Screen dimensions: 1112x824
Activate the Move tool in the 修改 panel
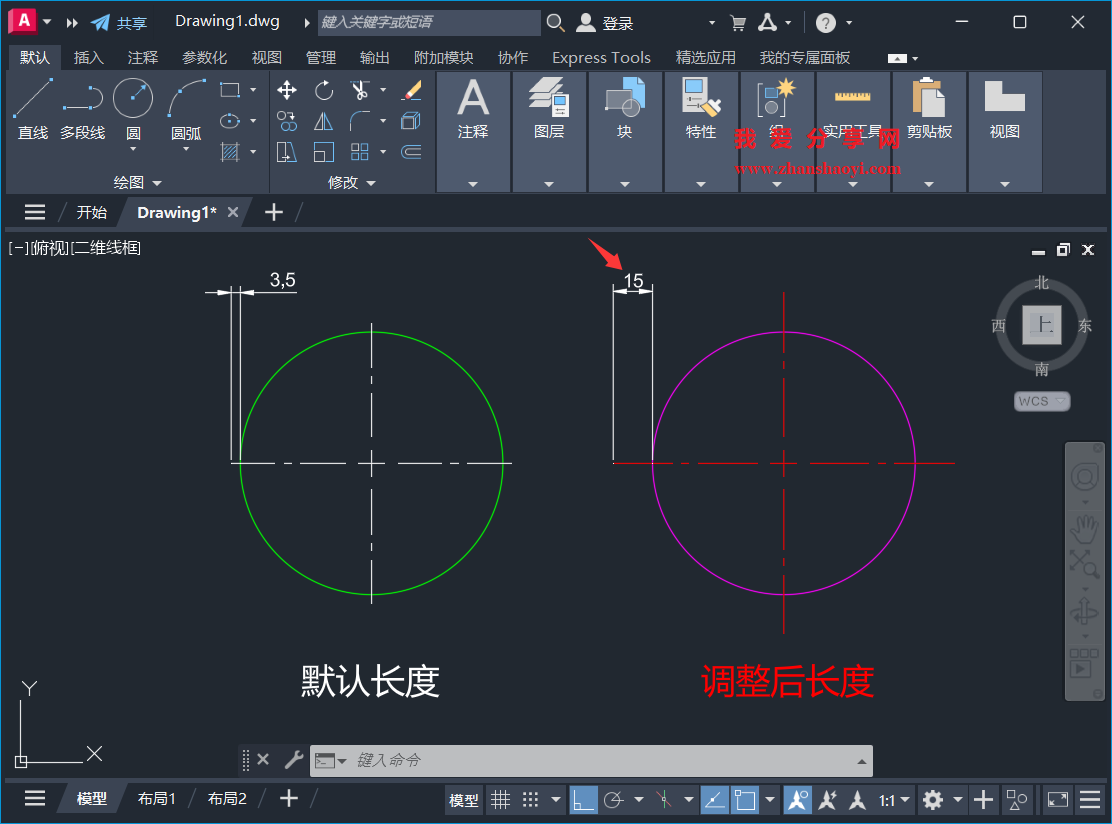click(287, 90)
